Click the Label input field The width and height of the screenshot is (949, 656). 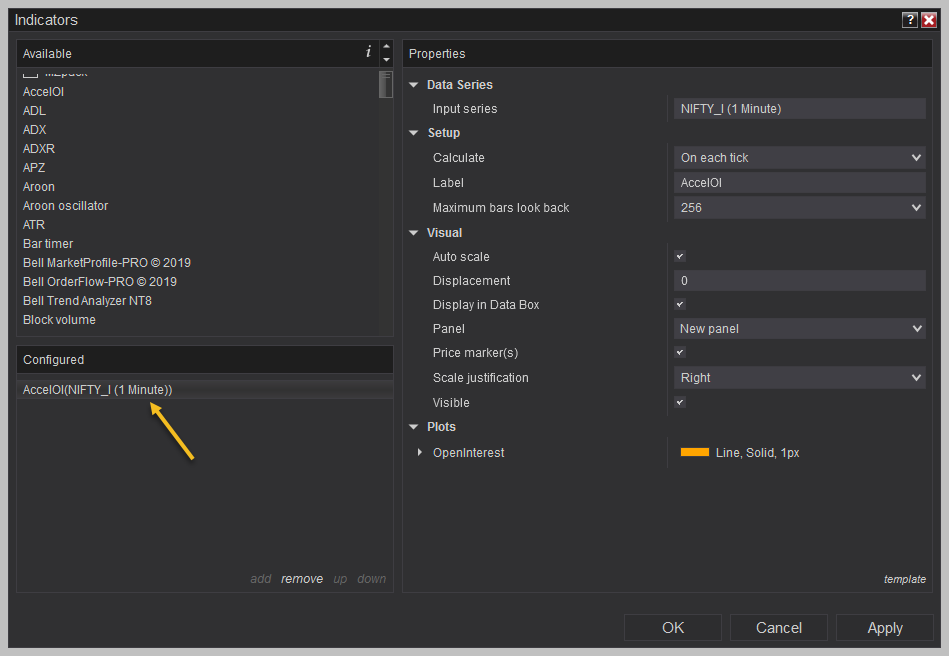pyautogui.click(x=799, y=183)
